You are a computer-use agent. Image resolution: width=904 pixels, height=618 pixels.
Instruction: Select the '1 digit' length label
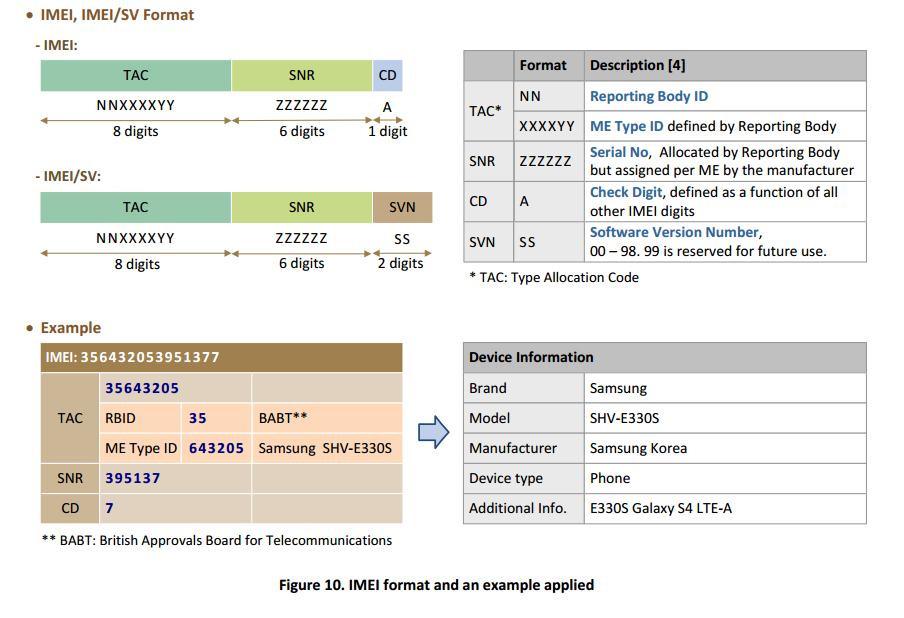387,131
